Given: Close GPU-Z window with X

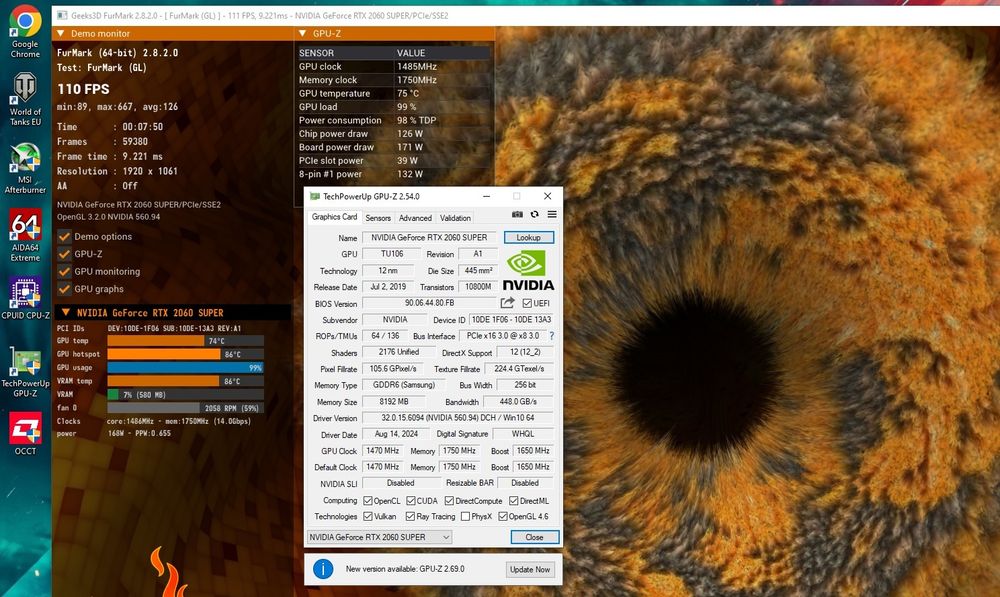Looking at the screenshot, I should pyautogui.click(x=547, y=196).
